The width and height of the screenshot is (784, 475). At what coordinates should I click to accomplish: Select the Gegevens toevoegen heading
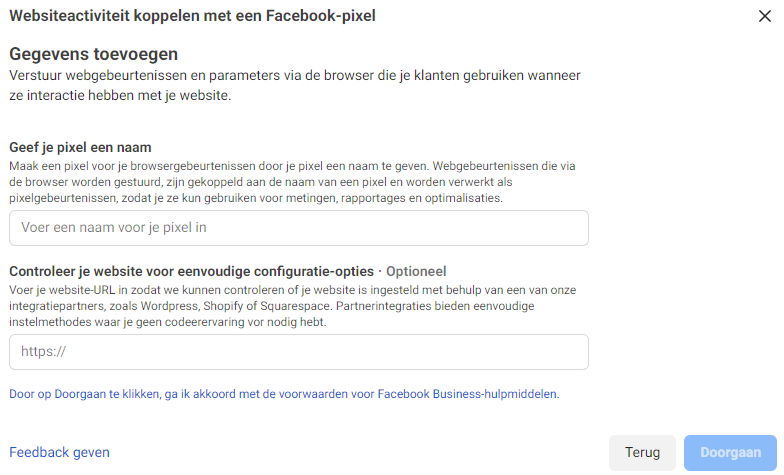(99, 54)
